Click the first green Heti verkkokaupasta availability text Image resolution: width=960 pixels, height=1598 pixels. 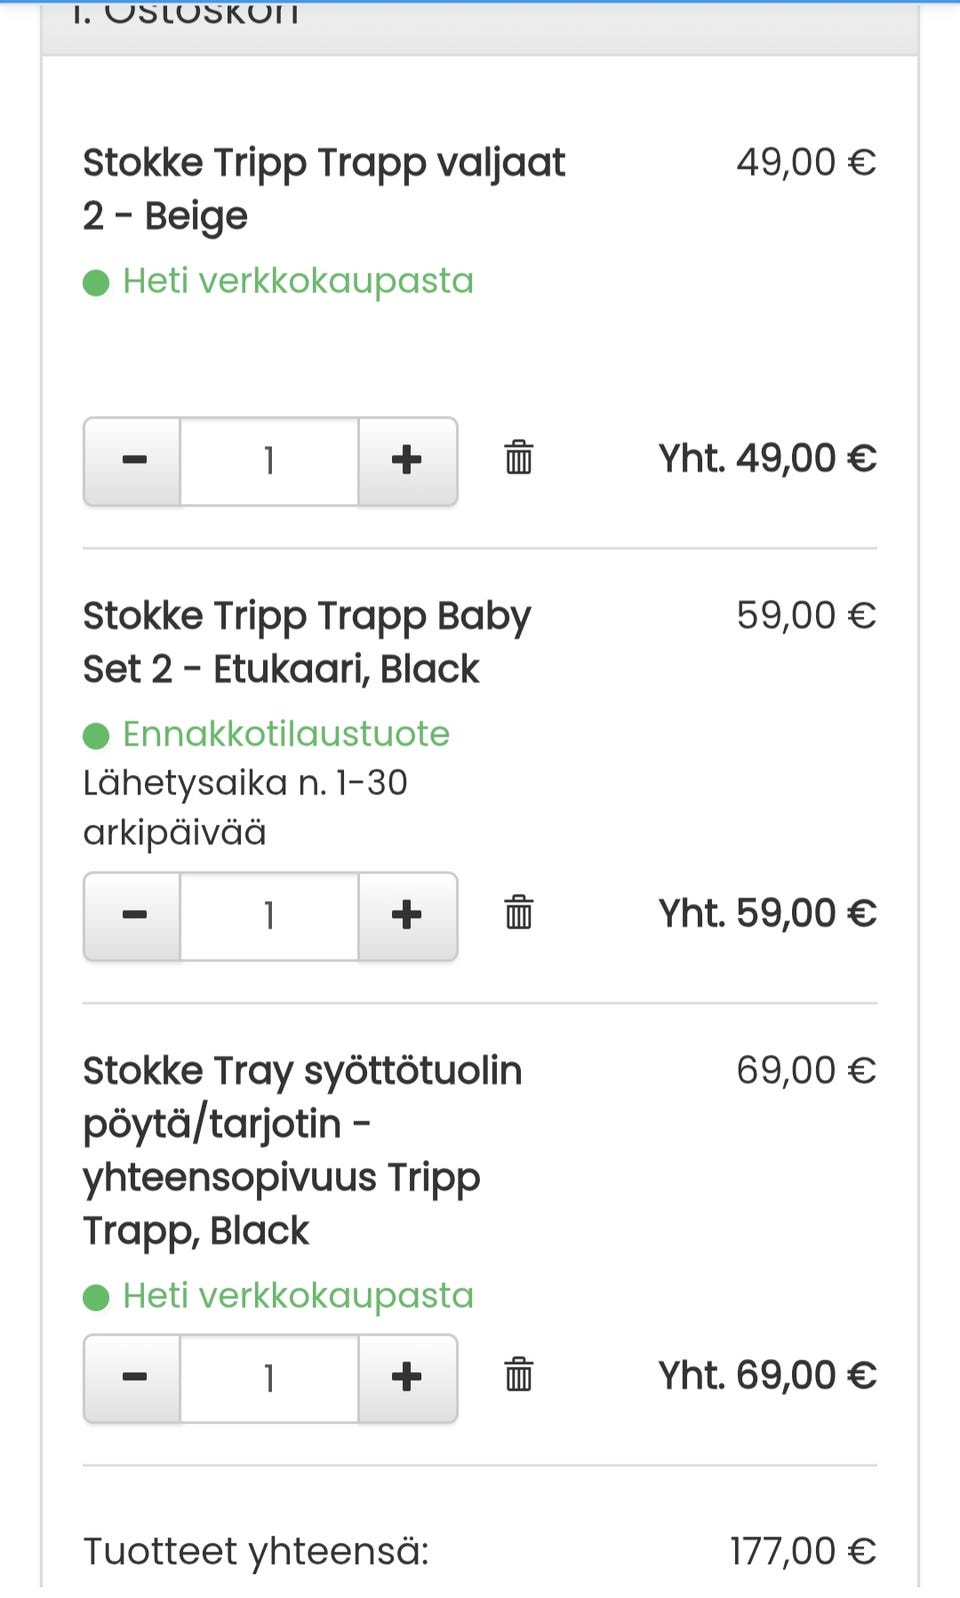[x=297, y=281]
